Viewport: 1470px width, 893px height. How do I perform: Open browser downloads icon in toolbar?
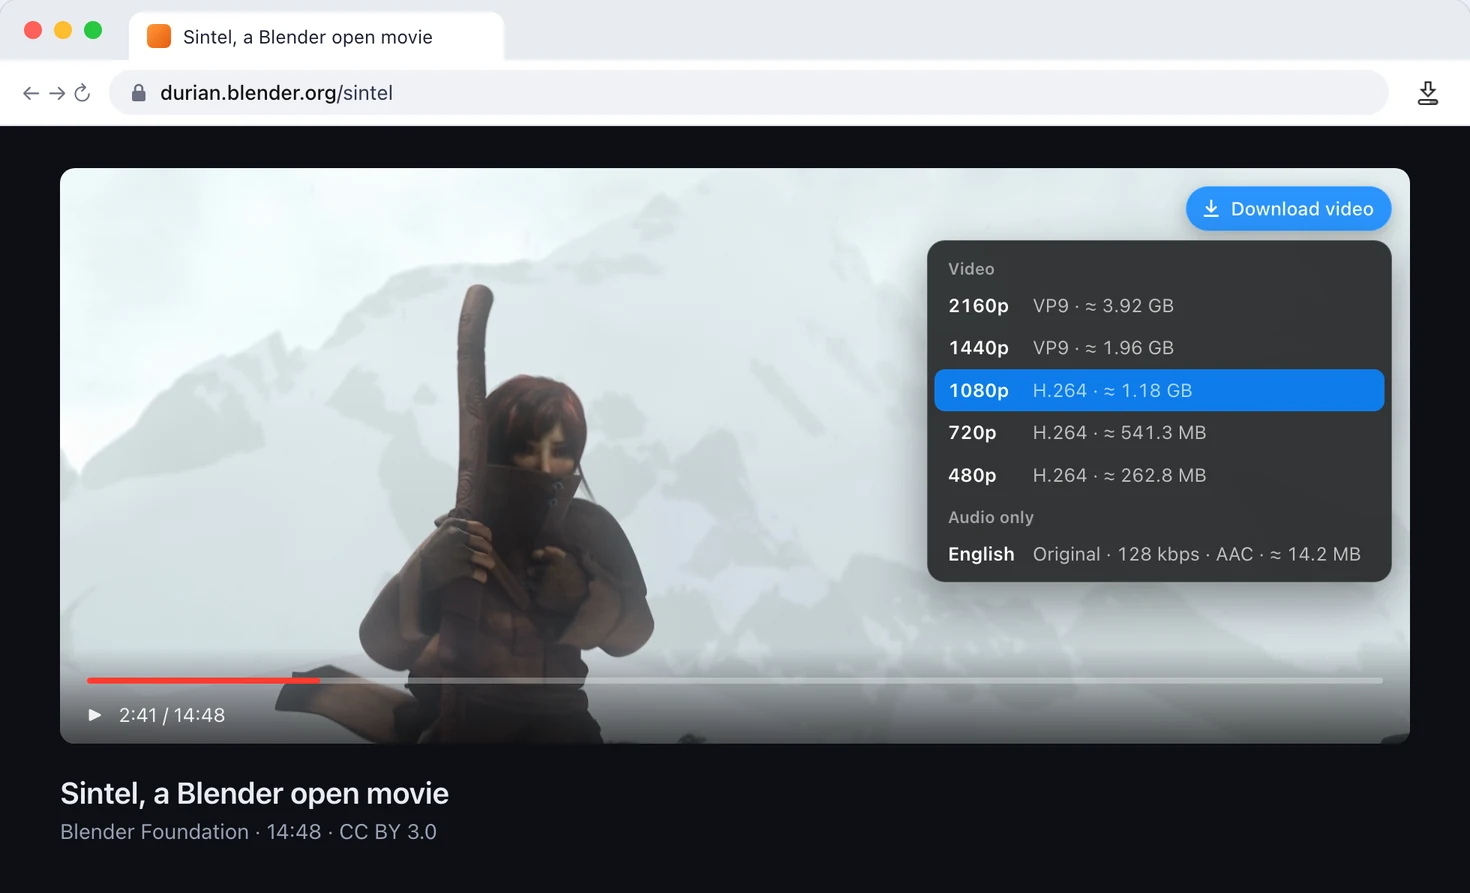click(x=1427, y=93)
